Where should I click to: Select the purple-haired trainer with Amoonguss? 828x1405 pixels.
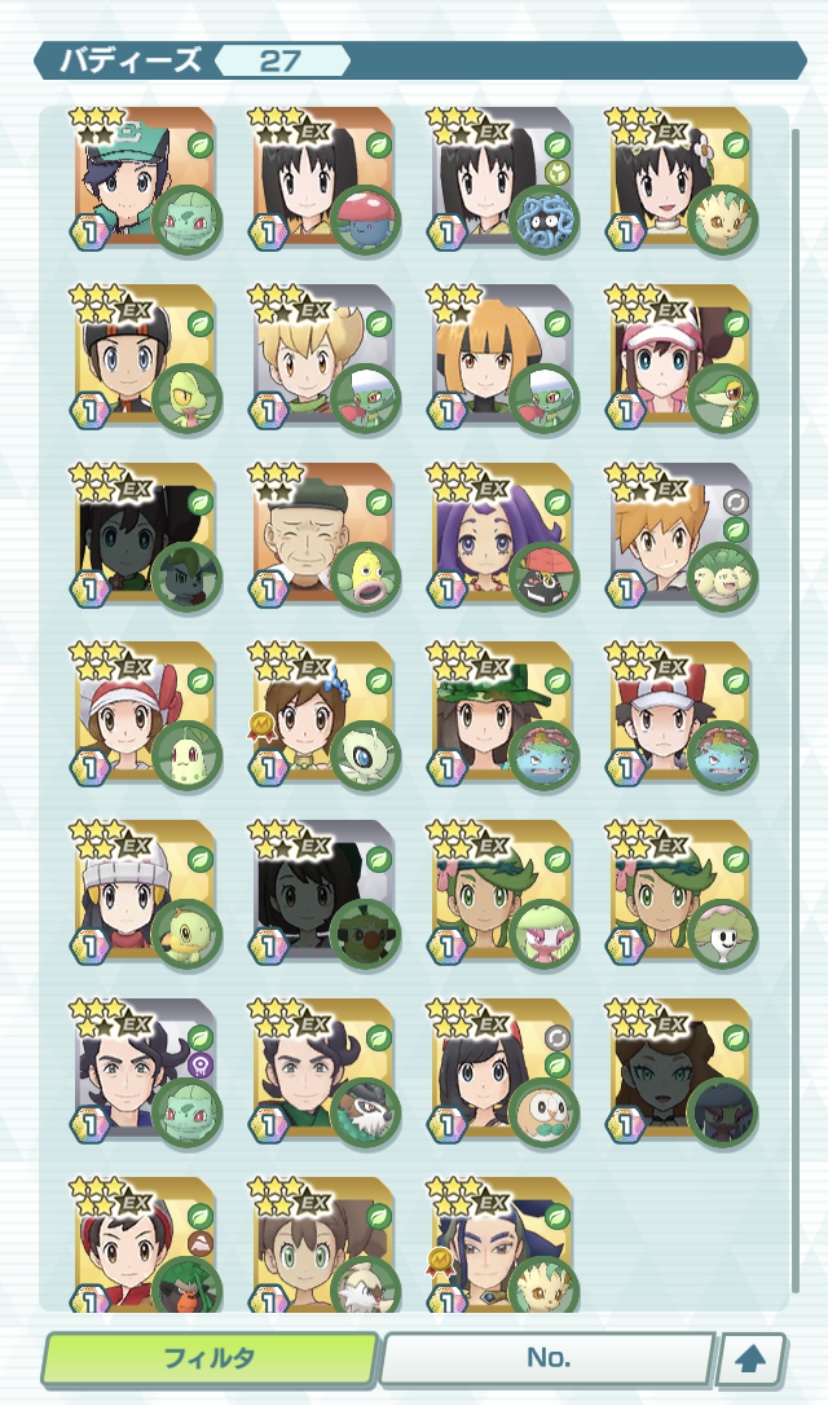[x=502, y=535]
